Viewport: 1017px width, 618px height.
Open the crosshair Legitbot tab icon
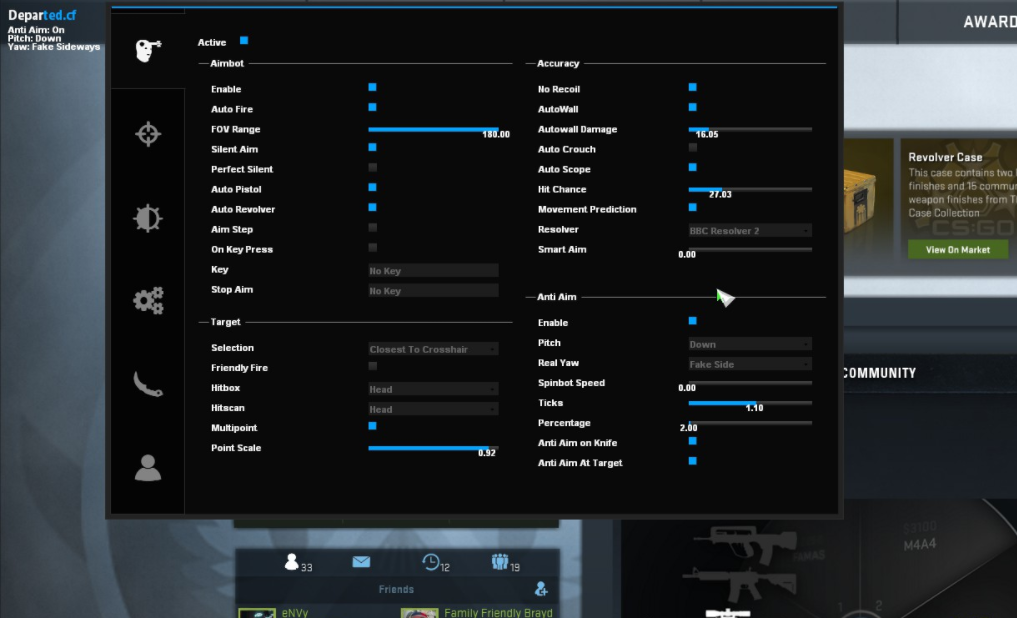[148, 134]
